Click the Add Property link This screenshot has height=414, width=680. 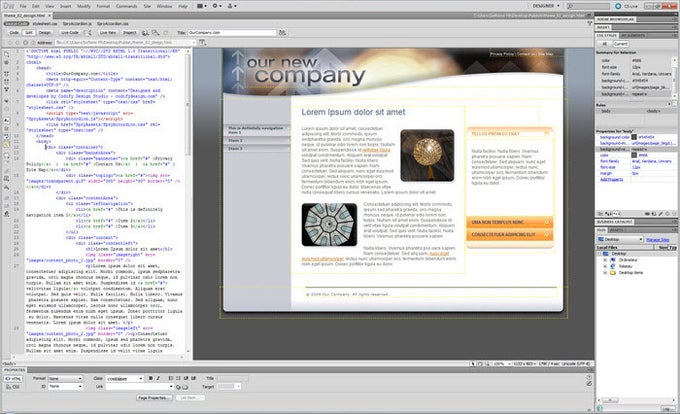(611, 179)
